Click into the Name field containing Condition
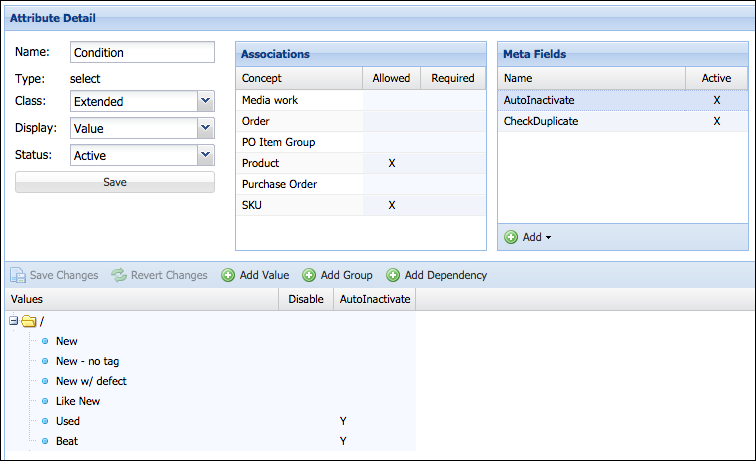 coord(142,52)
